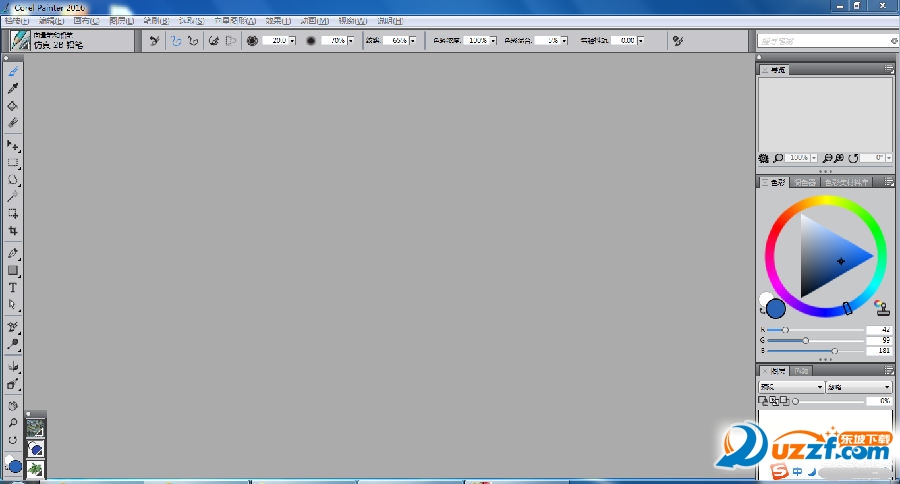Select the Paint Bucket tool

[13, 105]
